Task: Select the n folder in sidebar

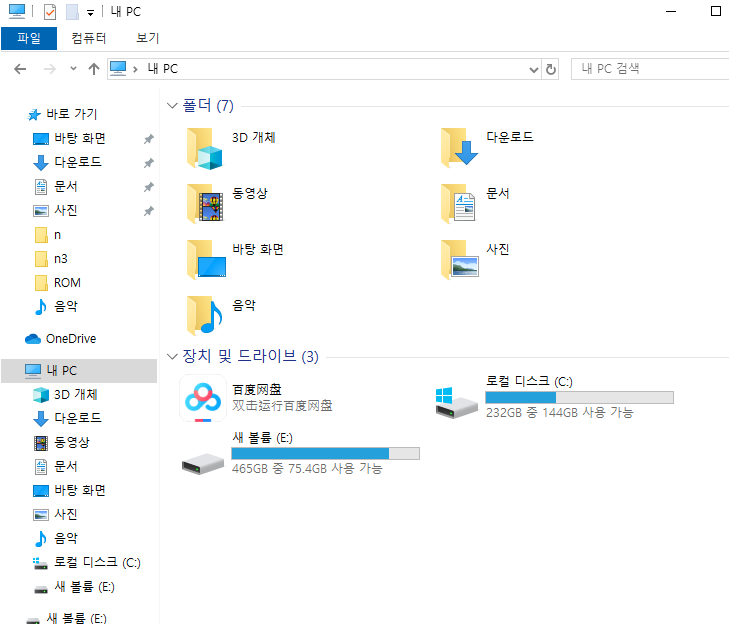Action: [58, 235]
